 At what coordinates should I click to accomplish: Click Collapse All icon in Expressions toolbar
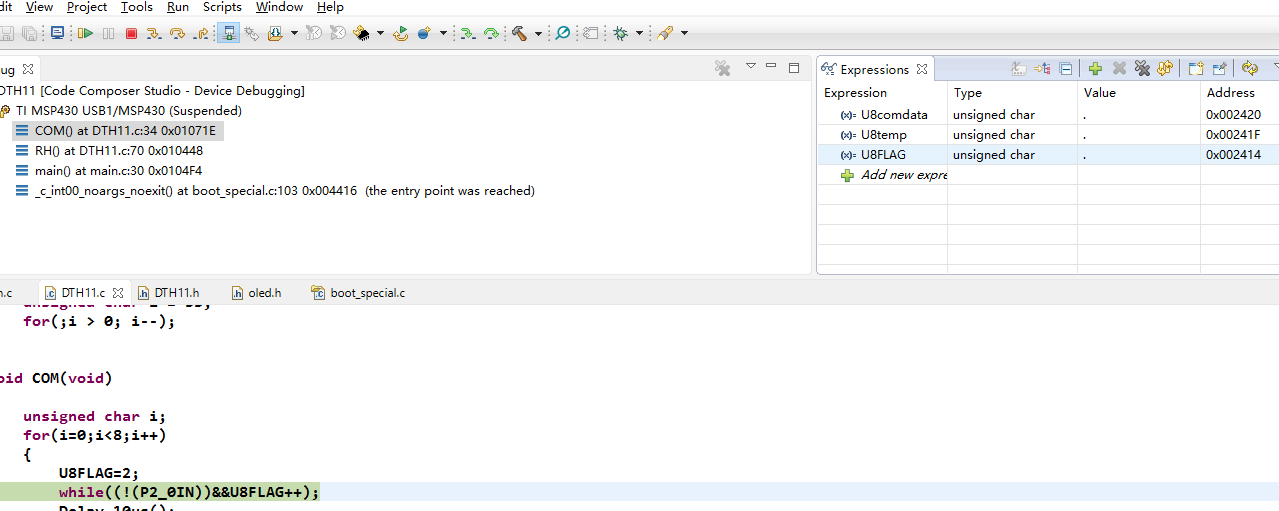(1066, 68)
